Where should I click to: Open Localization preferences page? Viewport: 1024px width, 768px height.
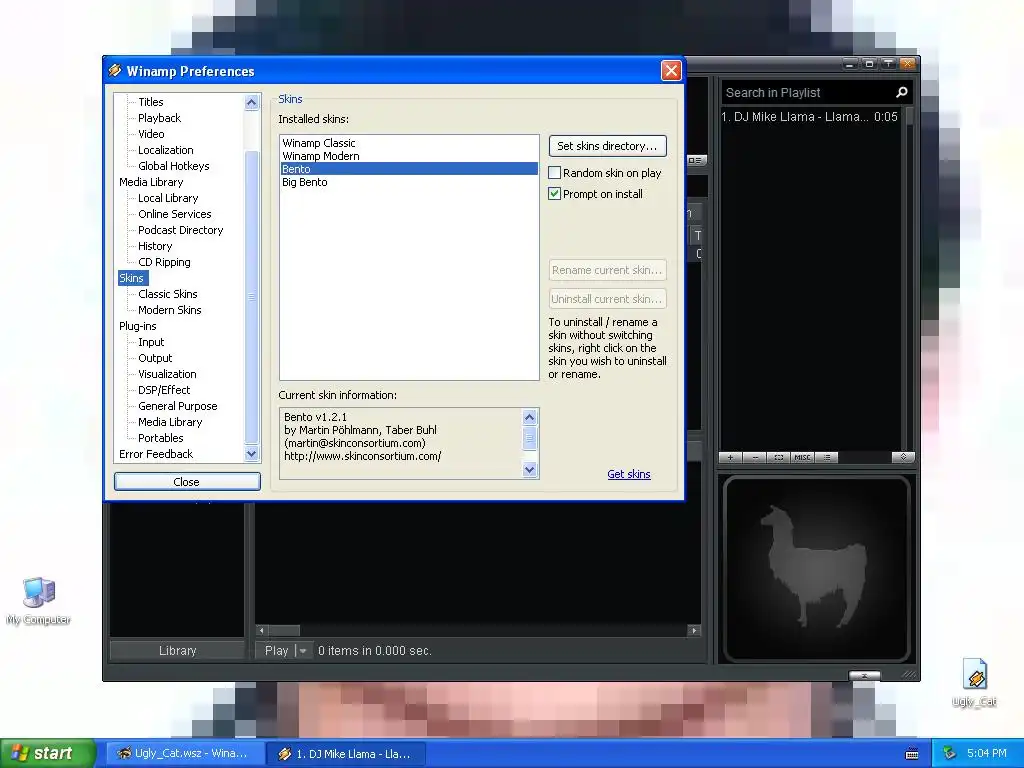click(x=165, y=150)
